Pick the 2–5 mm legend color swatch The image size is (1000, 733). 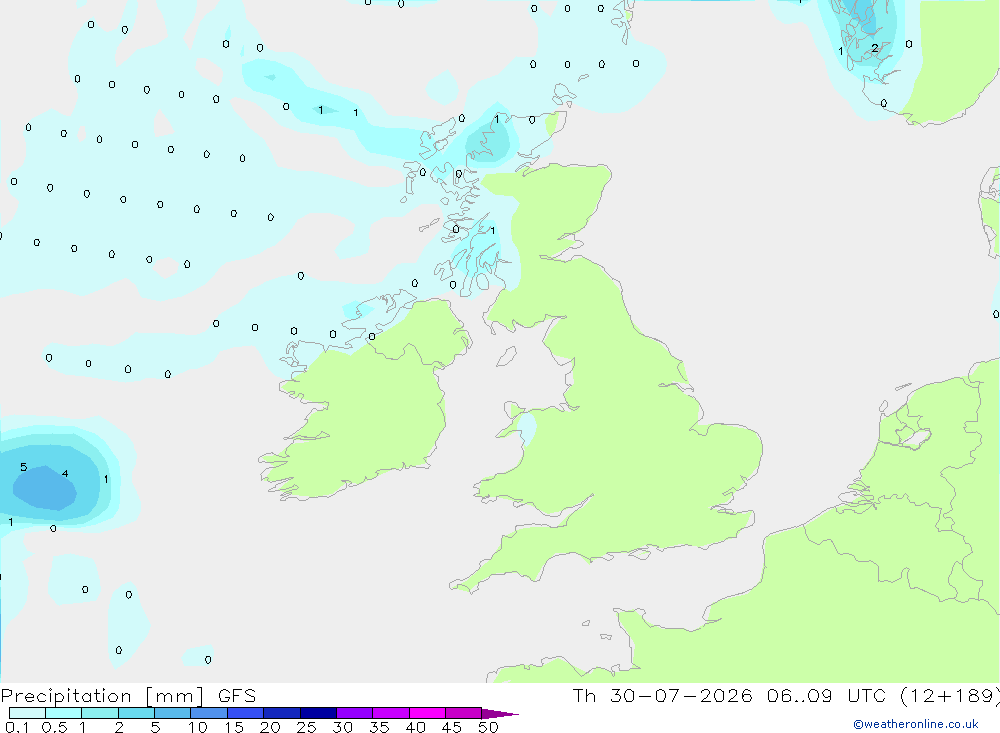click(x=136, y=713)
